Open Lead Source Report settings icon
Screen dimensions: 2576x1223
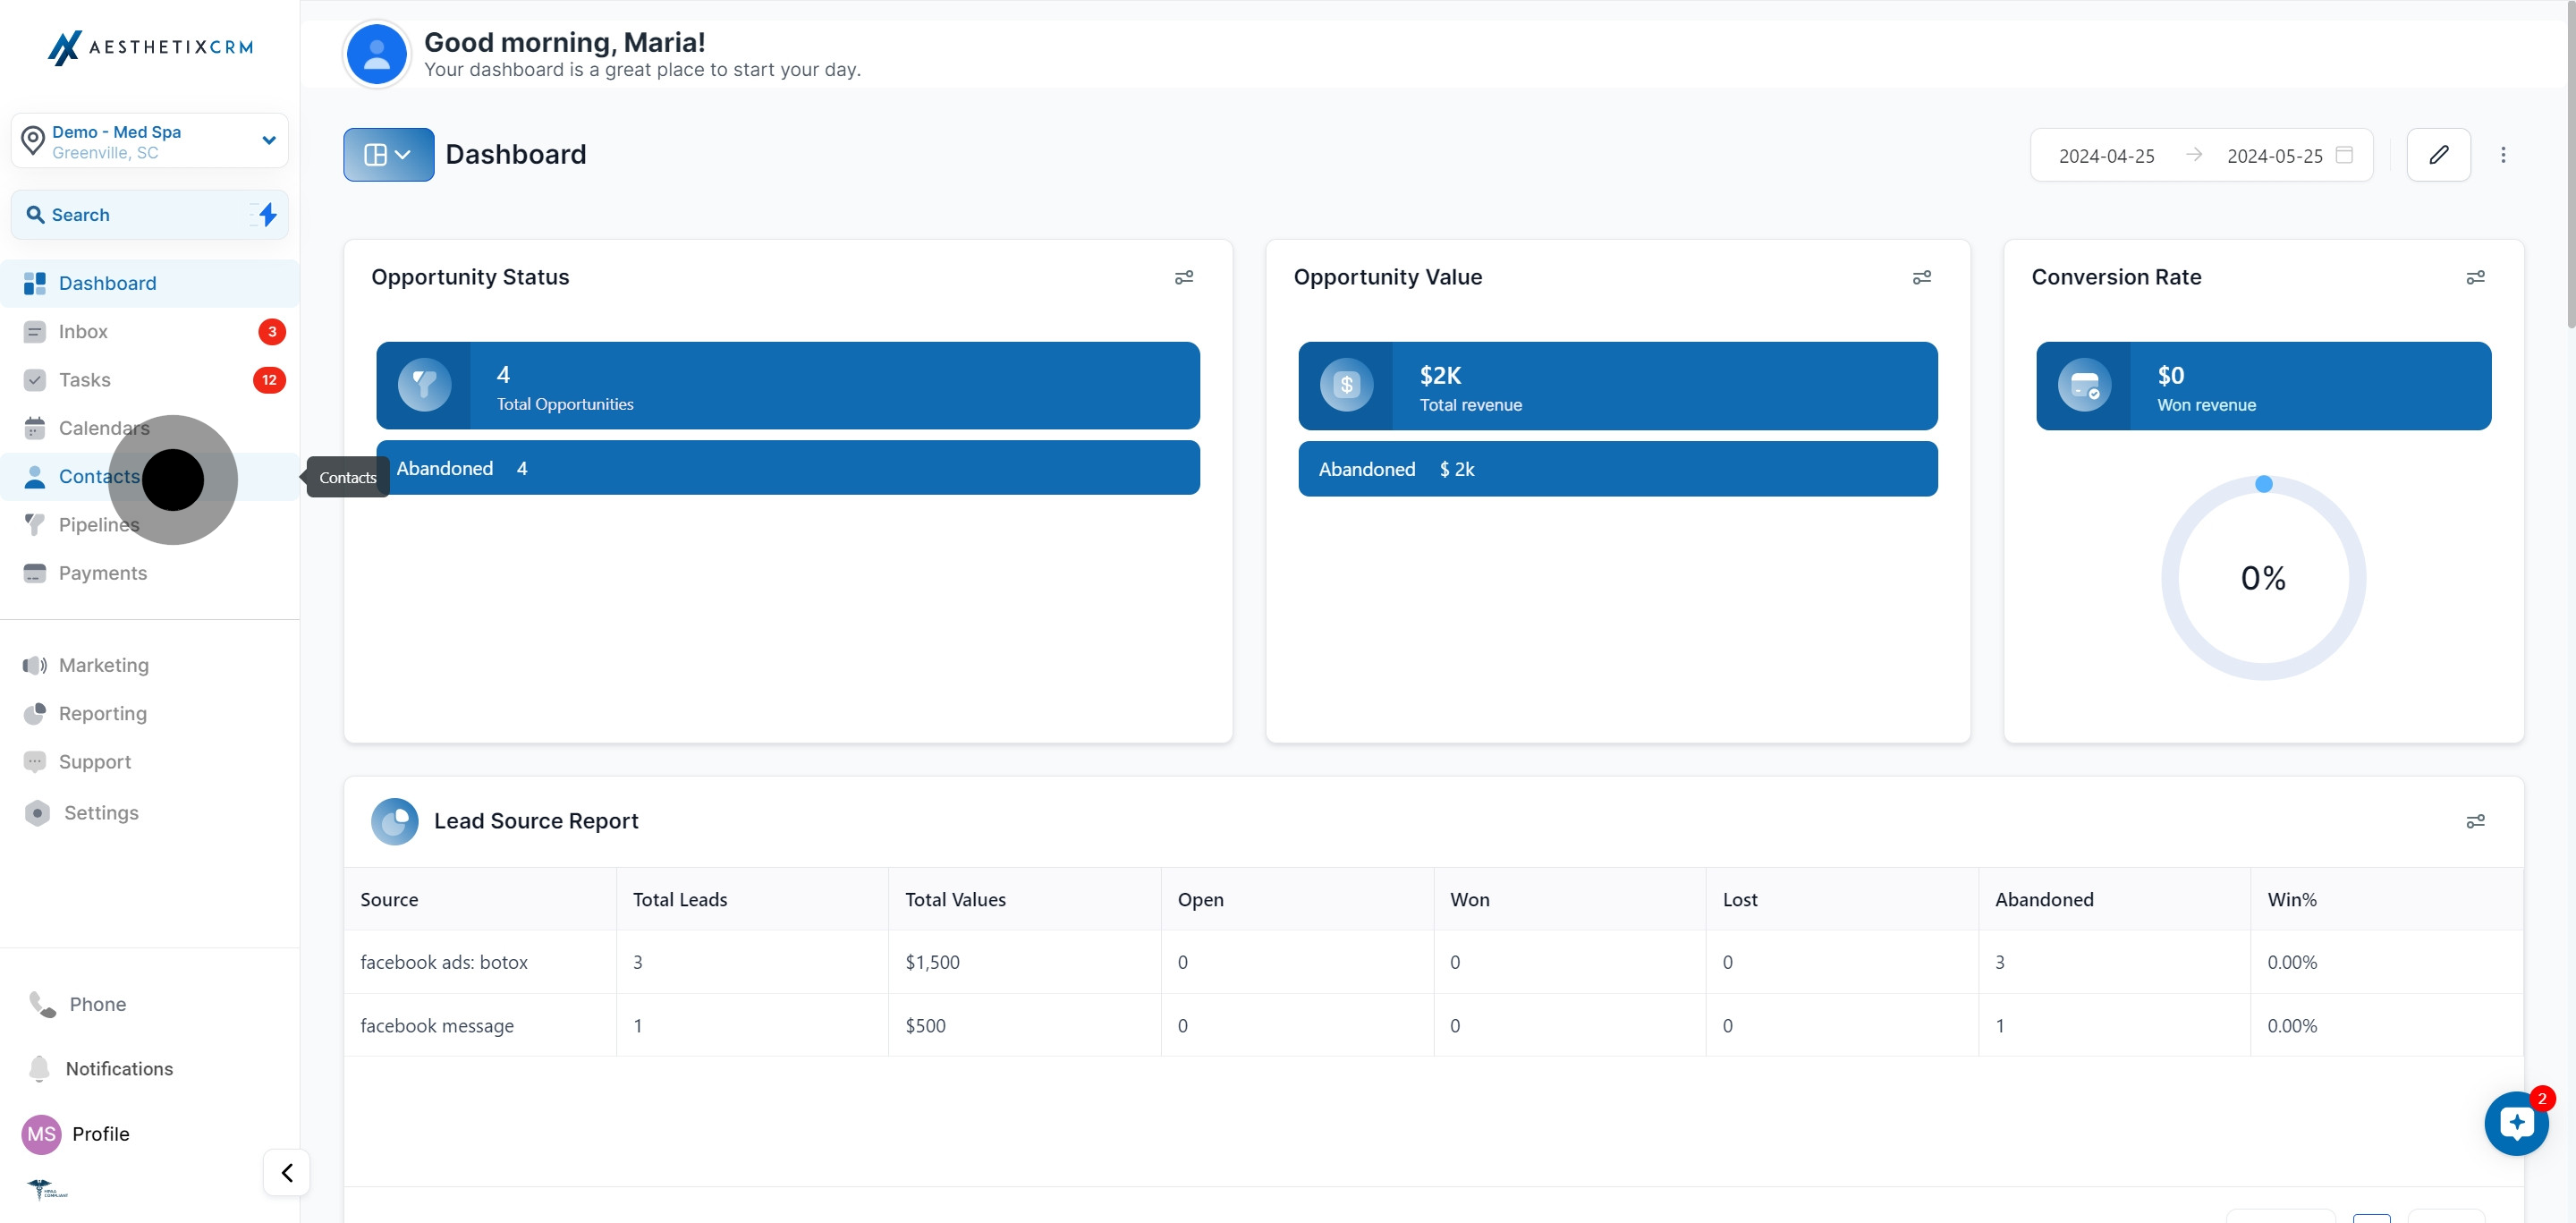(2475, 821)
